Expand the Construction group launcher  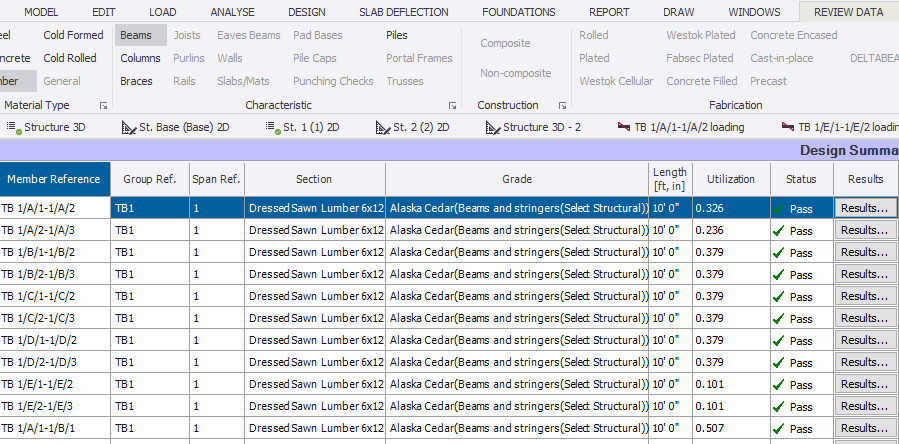click(x=563, y=105)
